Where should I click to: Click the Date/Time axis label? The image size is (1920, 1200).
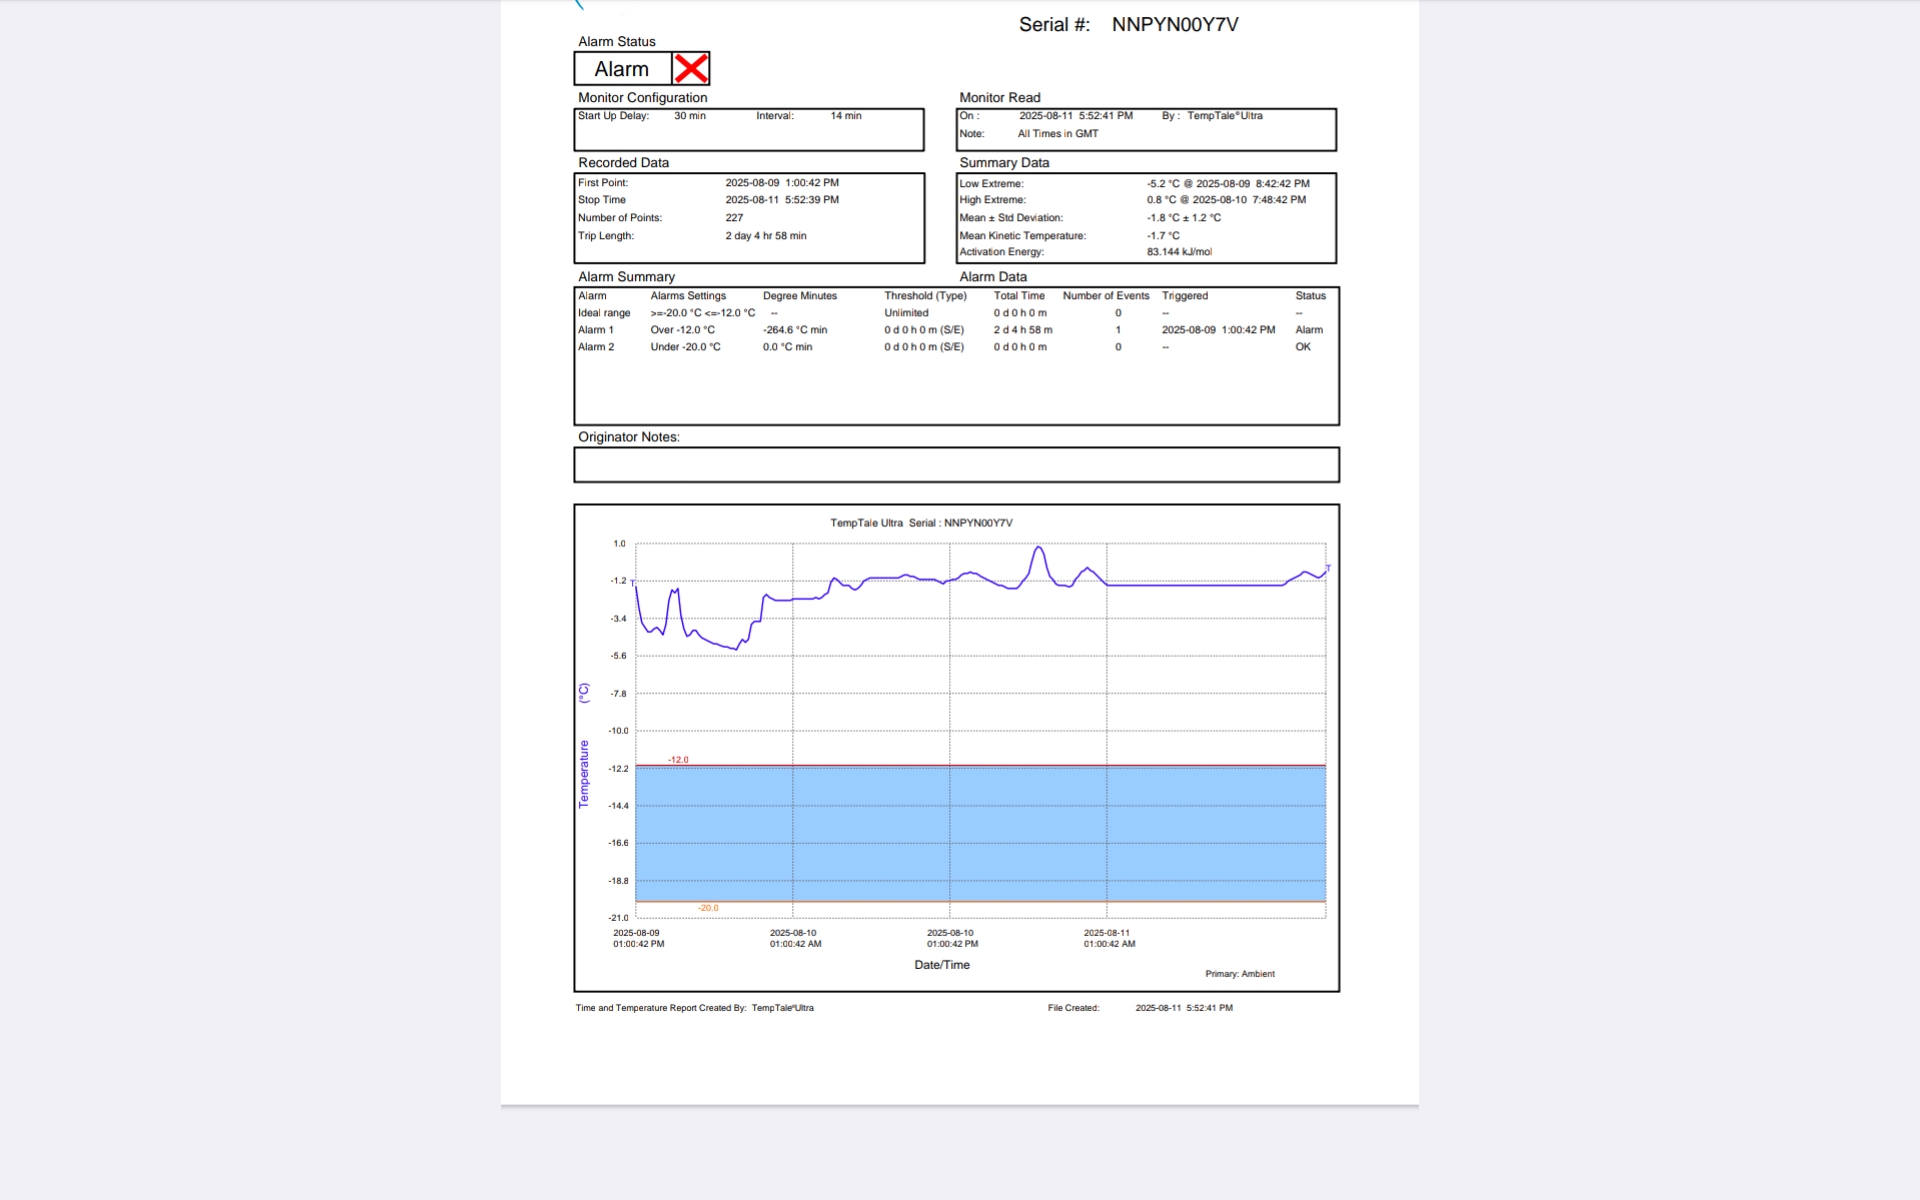pyautogui.click(x=942, y=965)
